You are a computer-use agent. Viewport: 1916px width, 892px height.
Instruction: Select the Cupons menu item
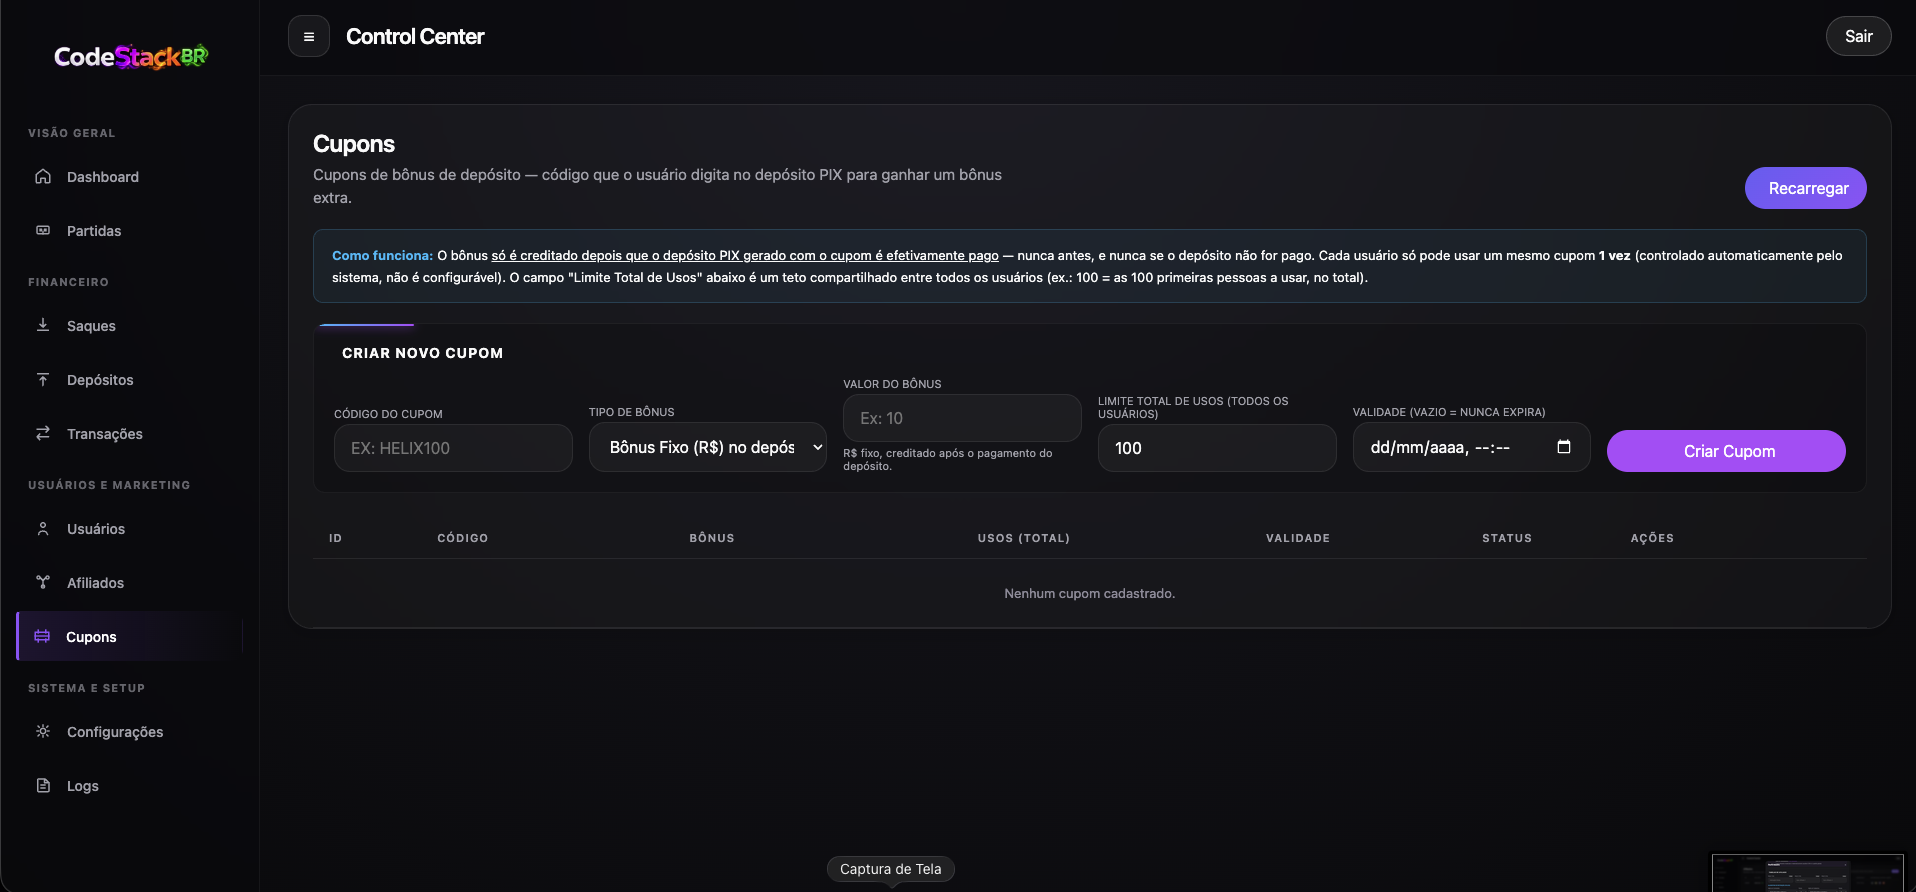tap(129, 637)
